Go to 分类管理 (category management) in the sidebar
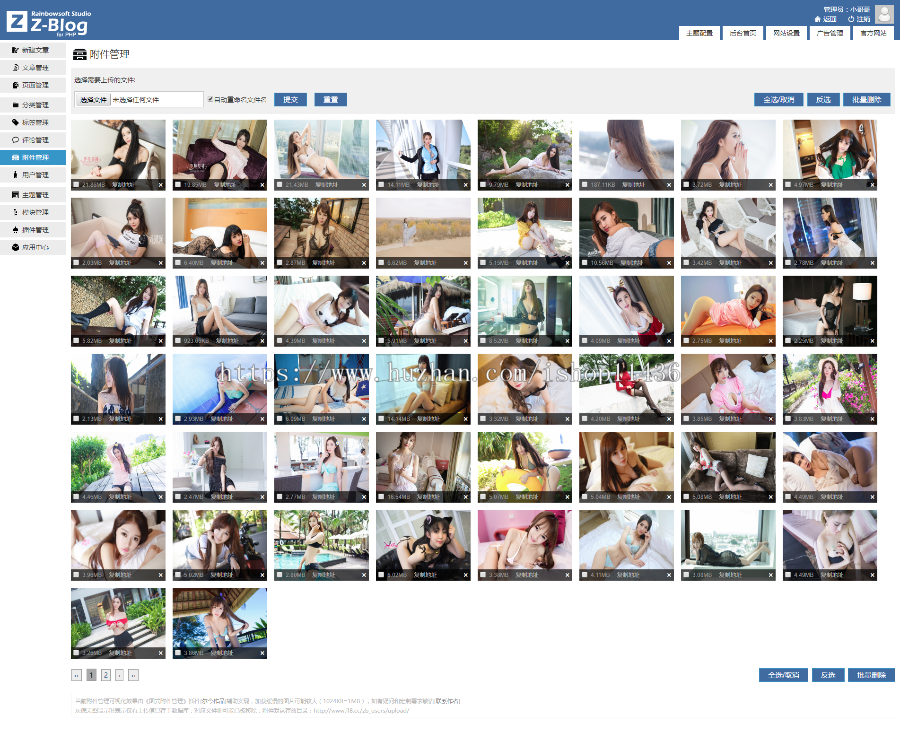 (x=34, y=104)
